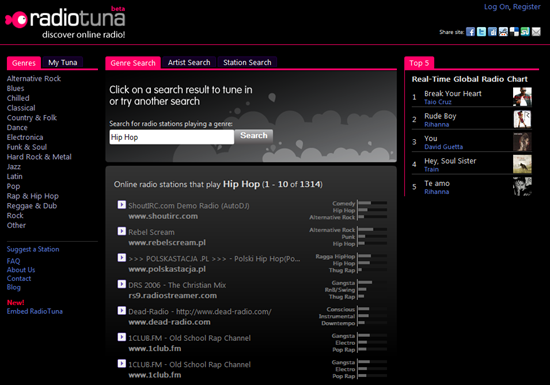
Task: Browse the Funk & Soul genre
Action: (x=27, y=147)
